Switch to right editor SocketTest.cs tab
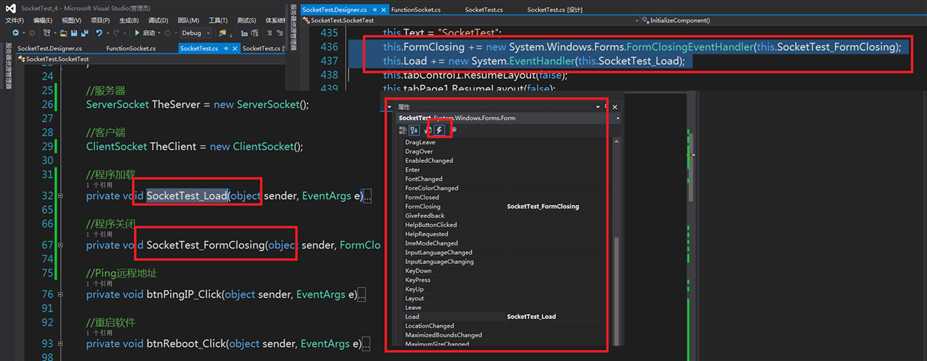 (484, 10)
